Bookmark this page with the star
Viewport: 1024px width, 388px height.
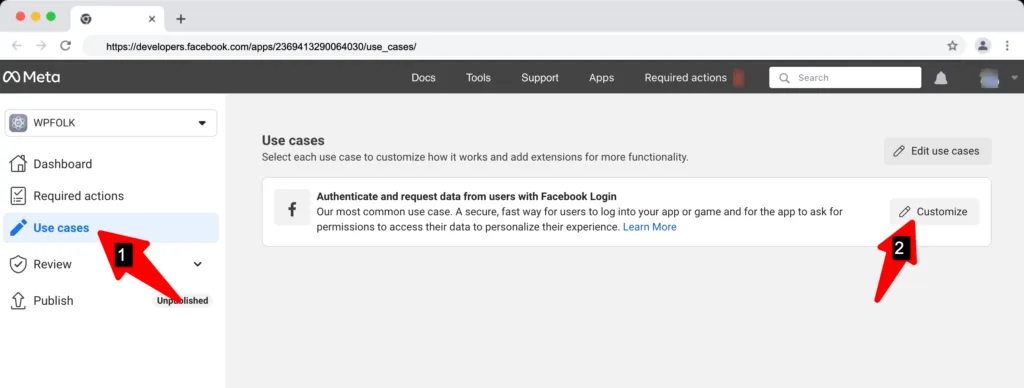952,46
